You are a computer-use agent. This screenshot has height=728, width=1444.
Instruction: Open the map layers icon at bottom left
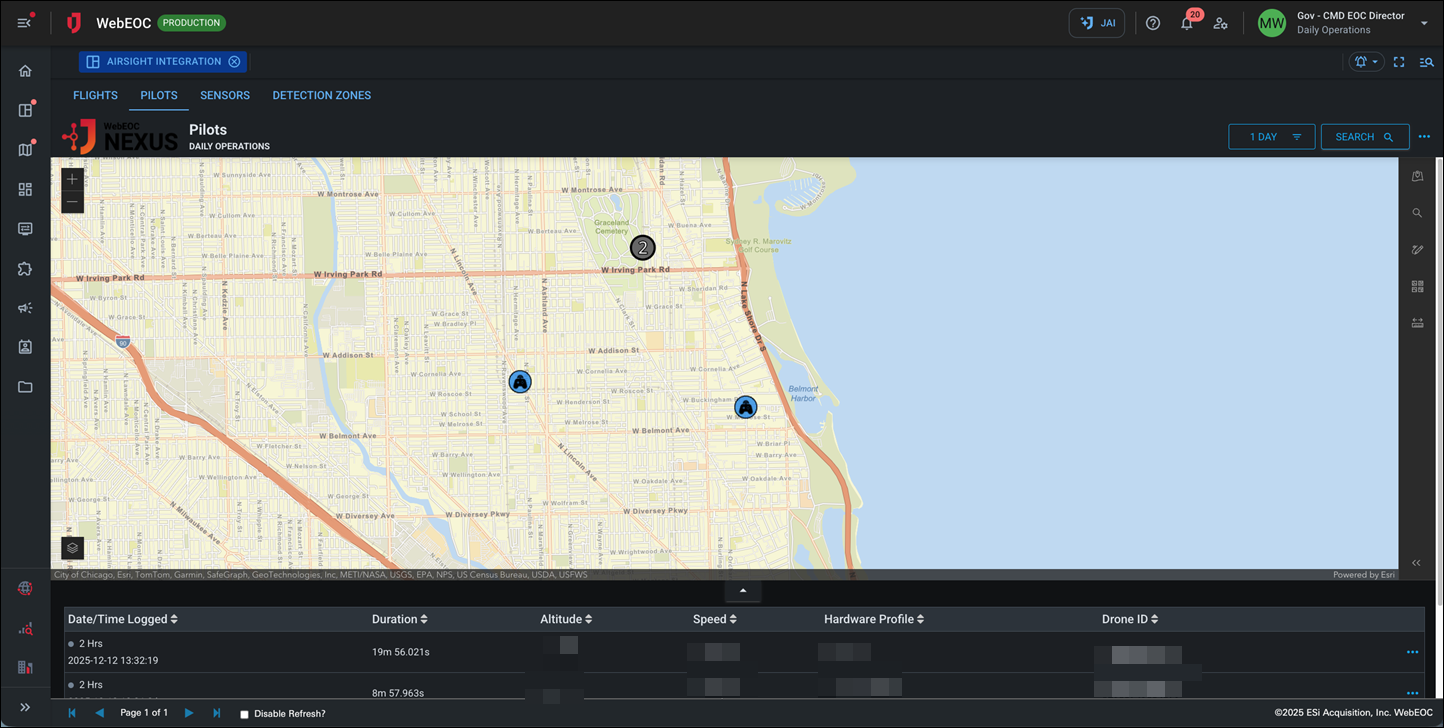(x=71, y=547)
